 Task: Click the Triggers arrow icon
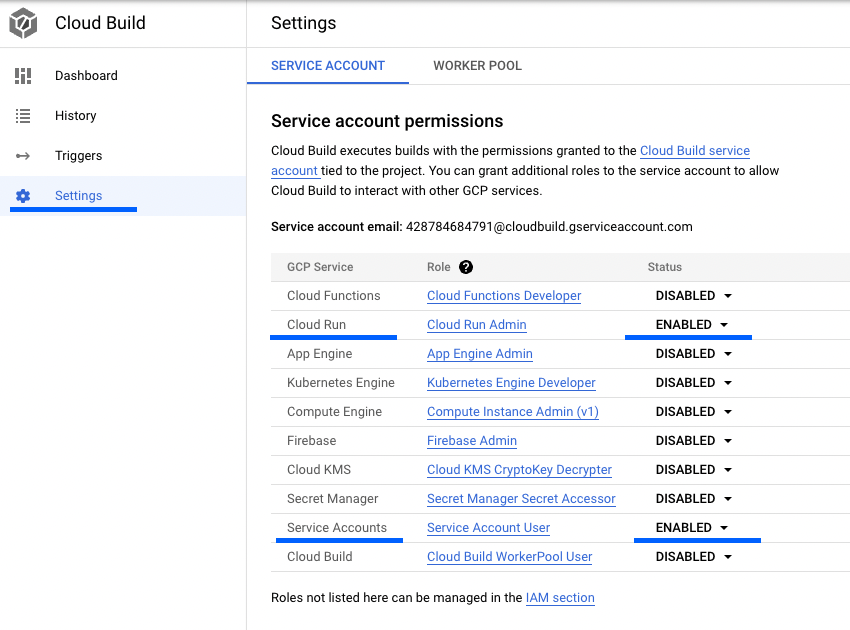point(23,156)
